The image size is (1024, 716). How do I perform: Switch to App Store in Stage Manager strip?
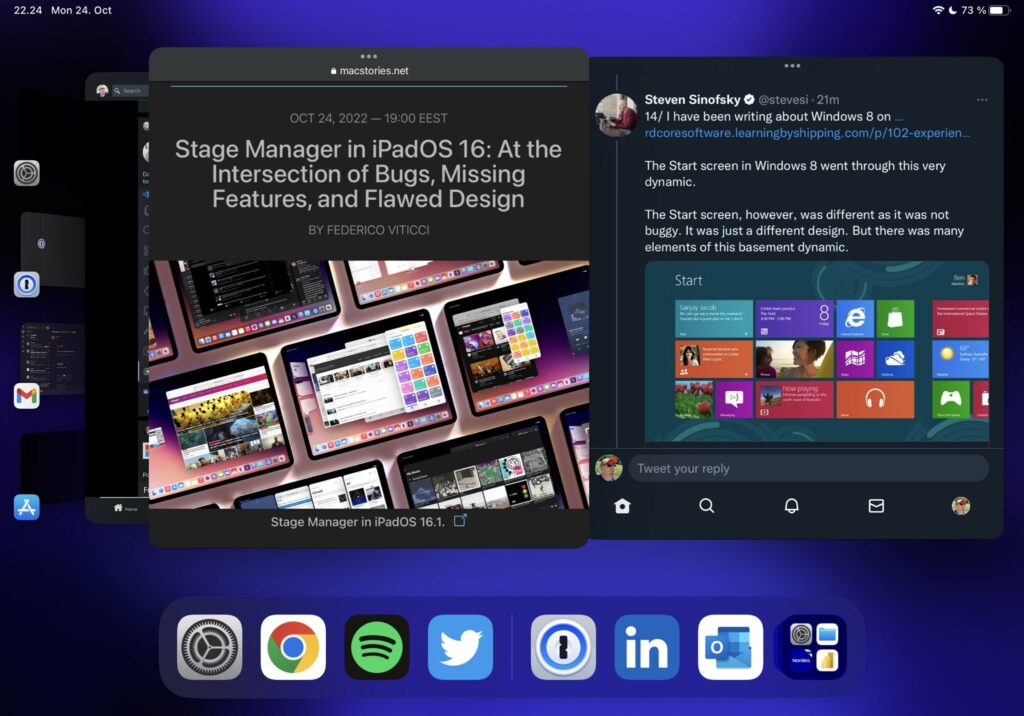(x=27, y=507)
